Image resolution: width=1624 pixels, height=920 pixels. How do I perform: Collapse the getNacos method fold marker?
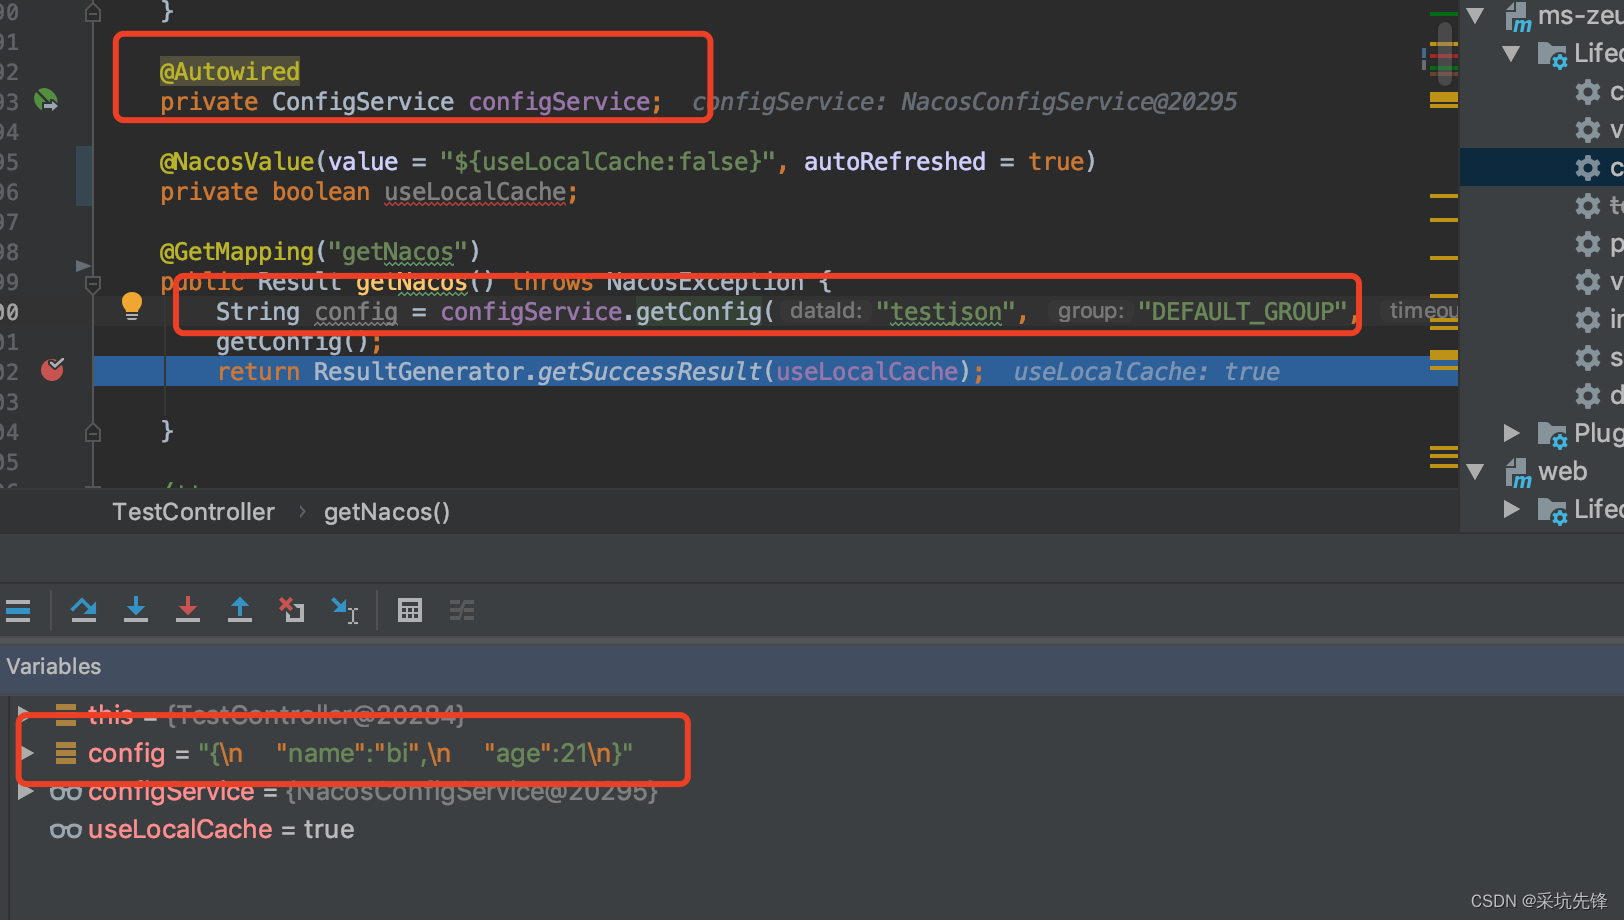(x=93, y=284)
